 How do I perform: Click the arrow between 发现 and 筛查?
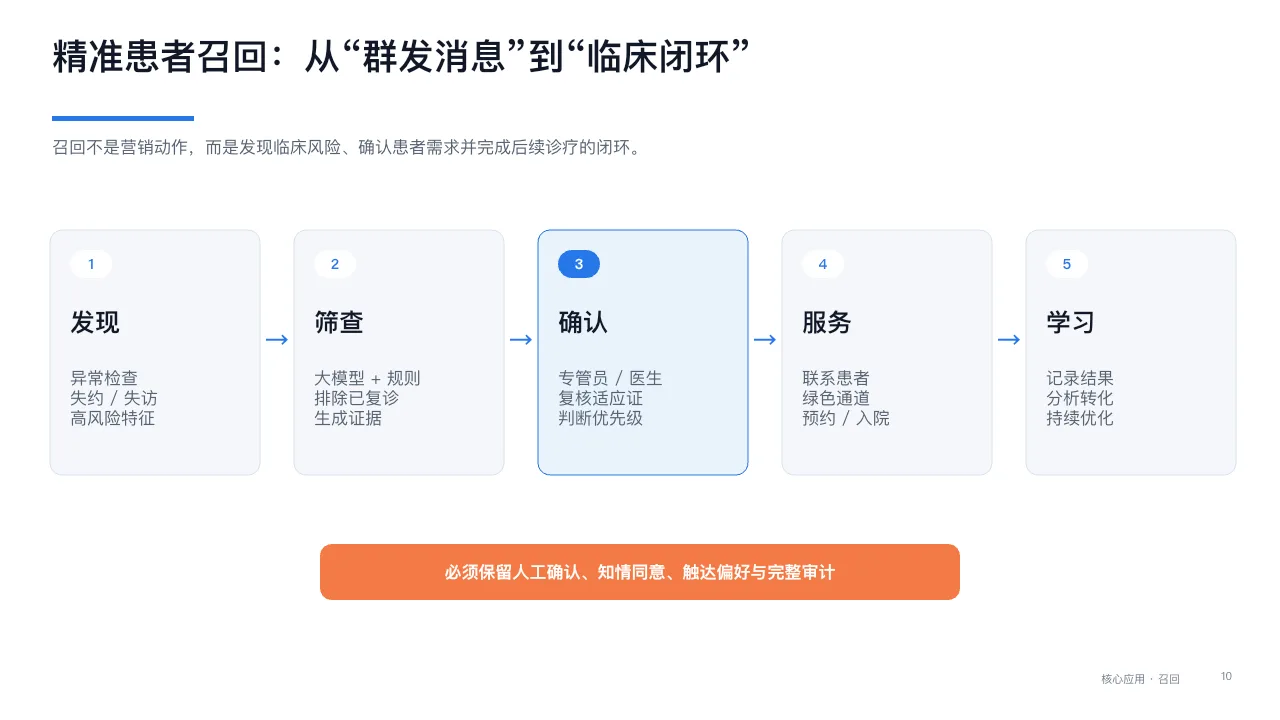(x=277, y=340)
